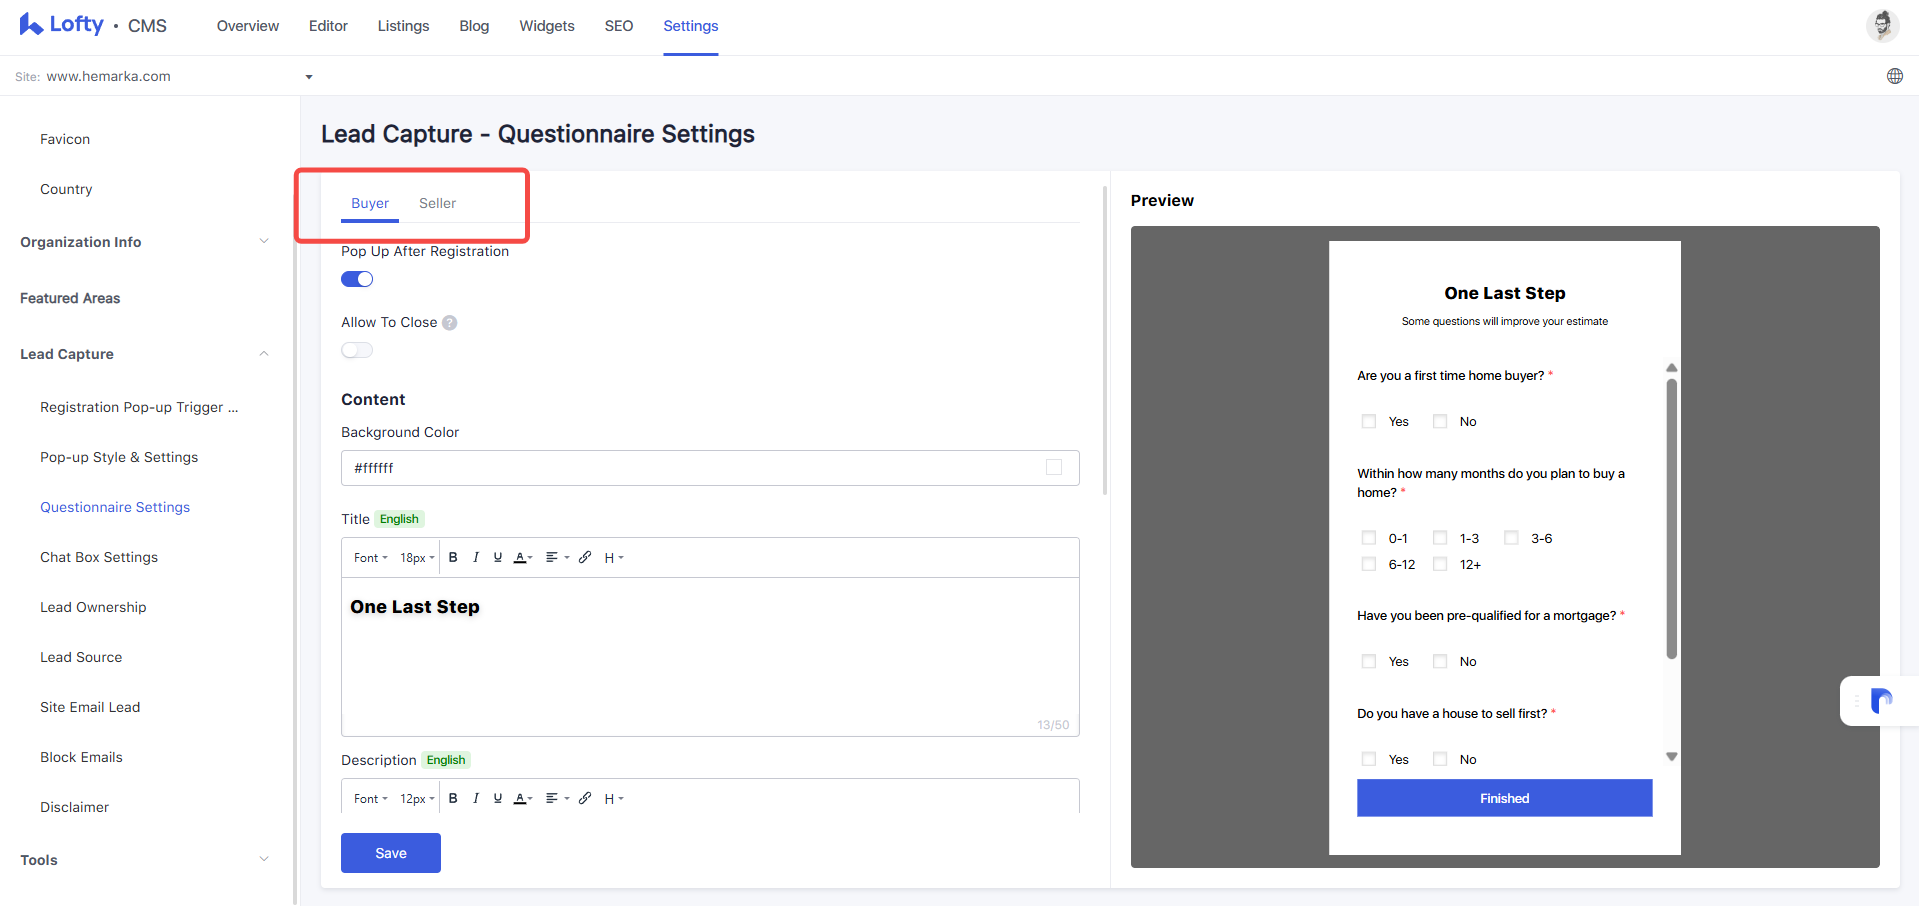
Task: Check No for house to sell first
Action: click(1440, 759)
